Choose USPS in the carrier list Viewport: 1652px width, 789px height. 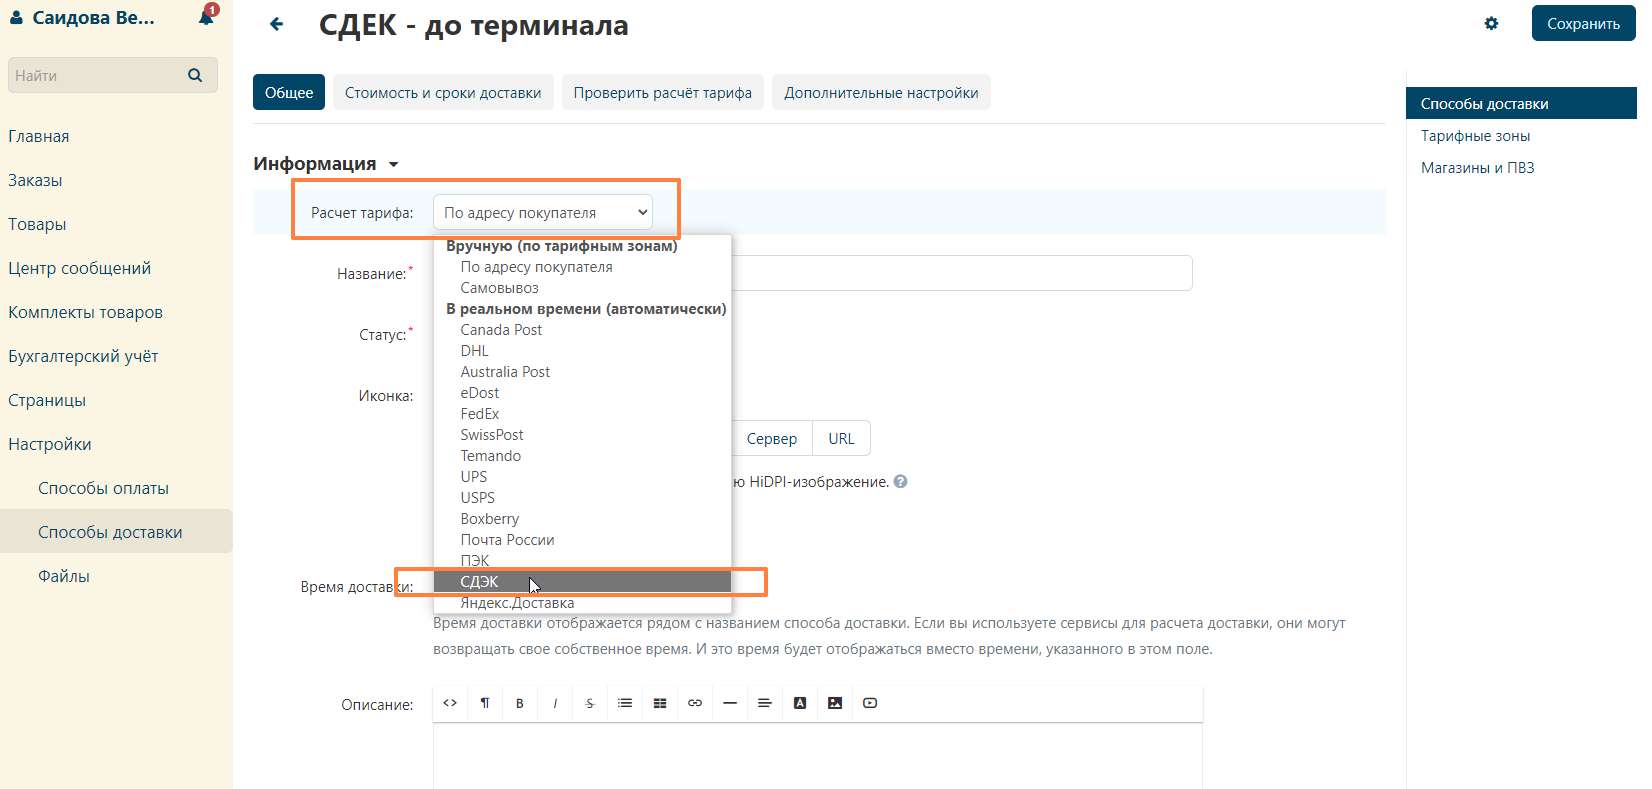582,498
